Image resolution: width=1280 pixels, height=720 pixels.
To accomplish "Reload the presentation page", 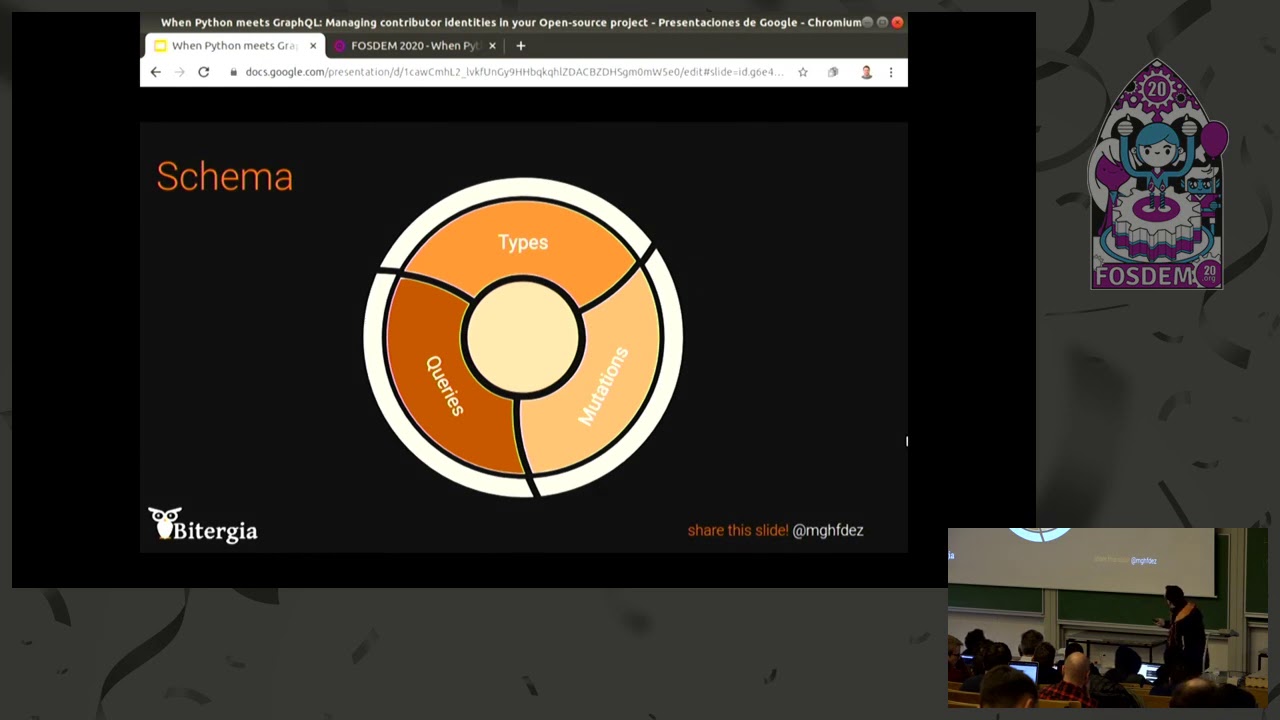I will (204, 72).
